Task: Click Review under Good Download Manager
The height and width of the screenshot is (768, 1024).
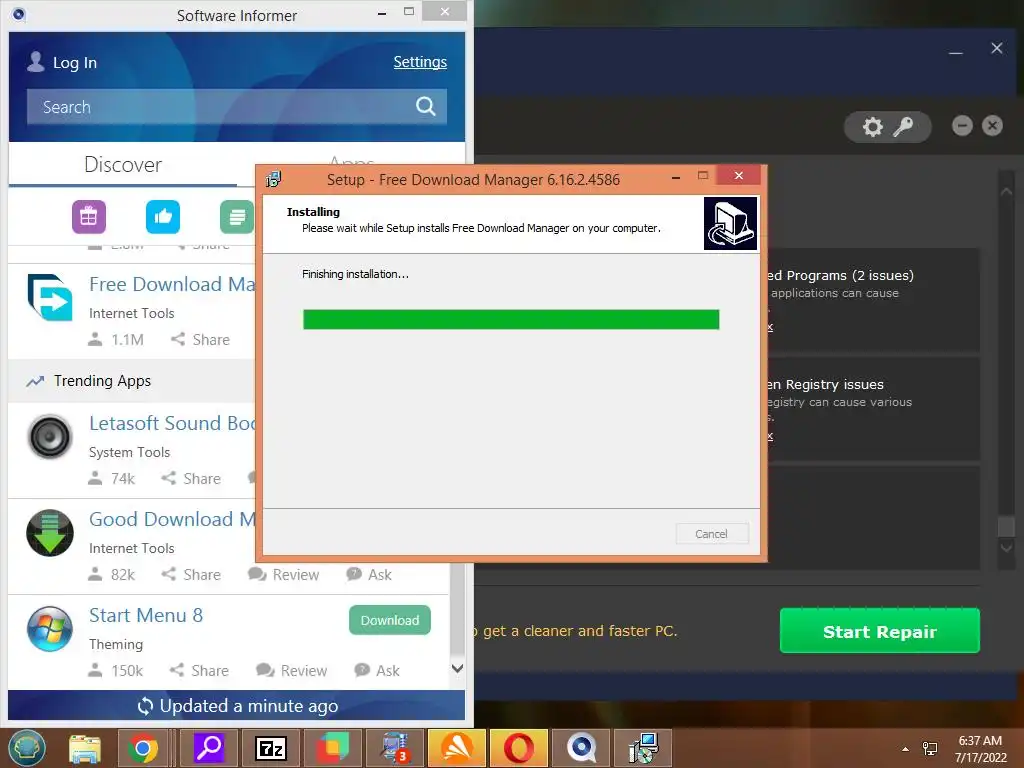Action: coord(283,575)
